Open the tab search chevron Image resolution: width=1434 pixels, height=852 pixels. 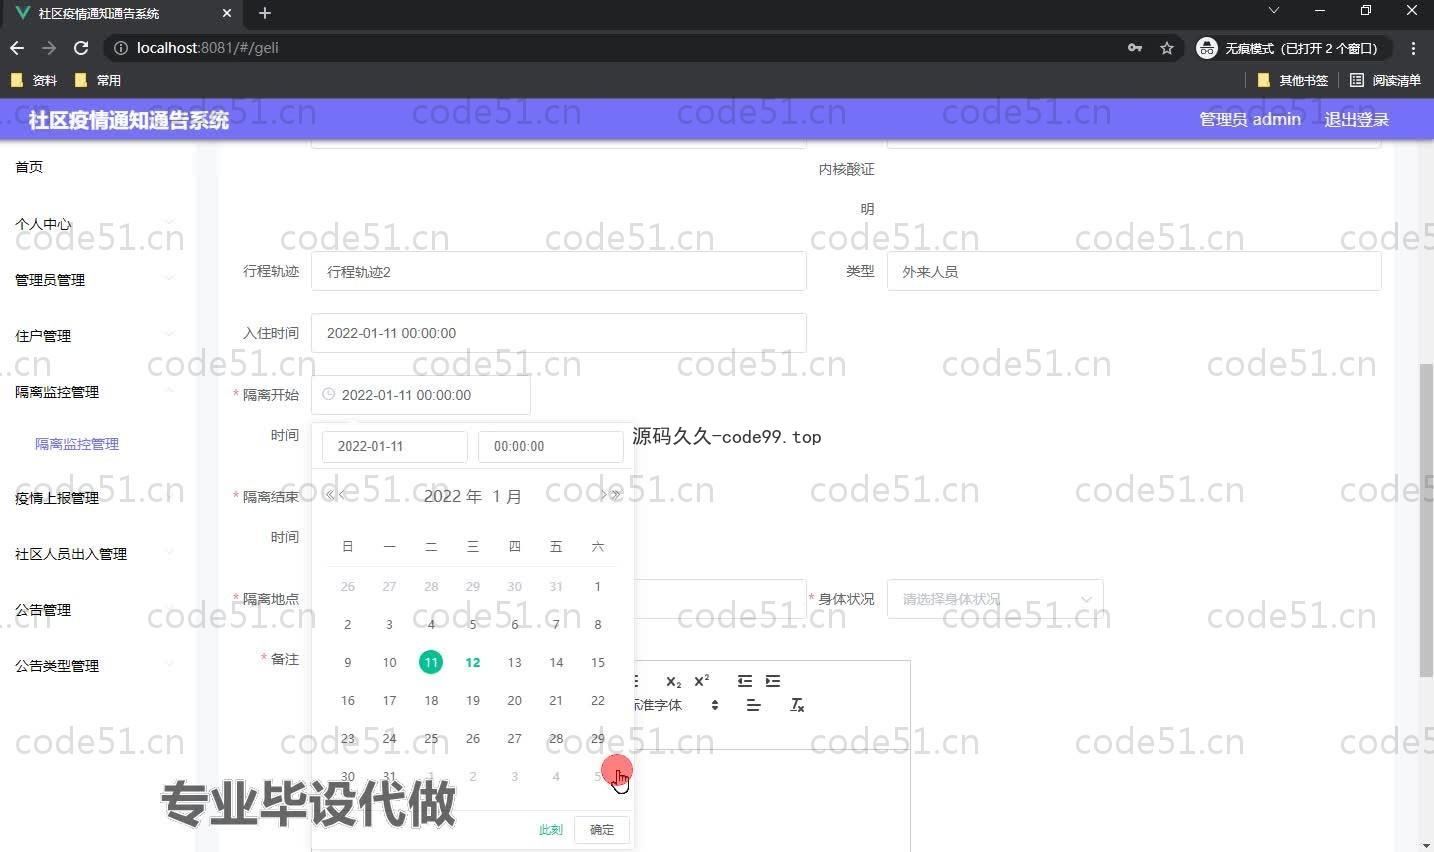point(1273,10)
